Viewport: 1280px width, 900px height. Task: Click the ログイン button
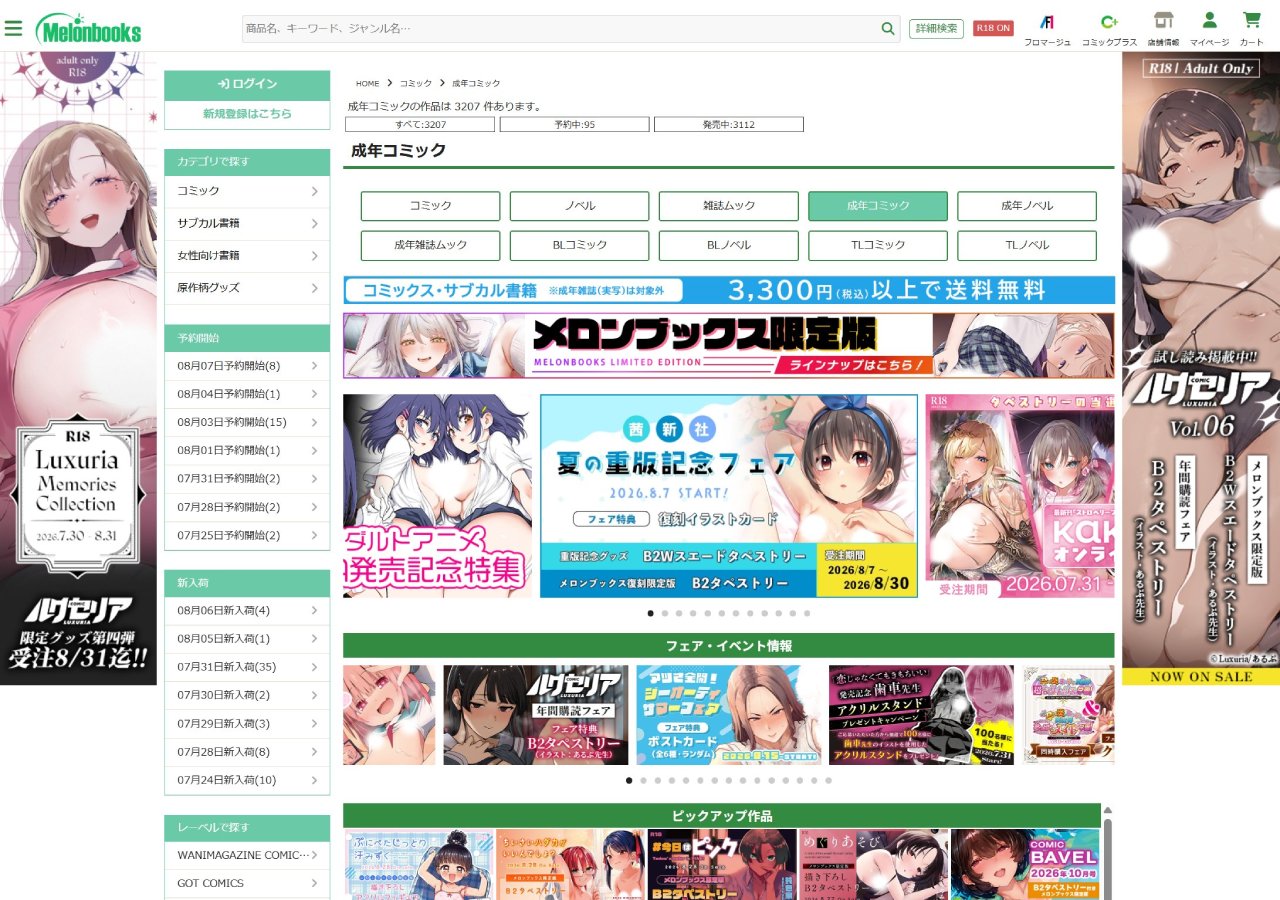click(x=247, y=85)
